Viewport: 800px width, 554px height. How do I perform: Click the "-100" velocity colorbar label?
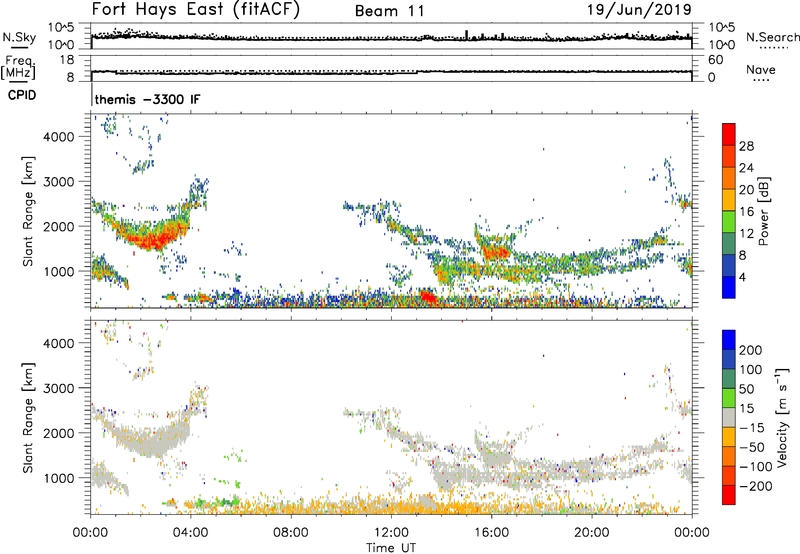(755, 466)
